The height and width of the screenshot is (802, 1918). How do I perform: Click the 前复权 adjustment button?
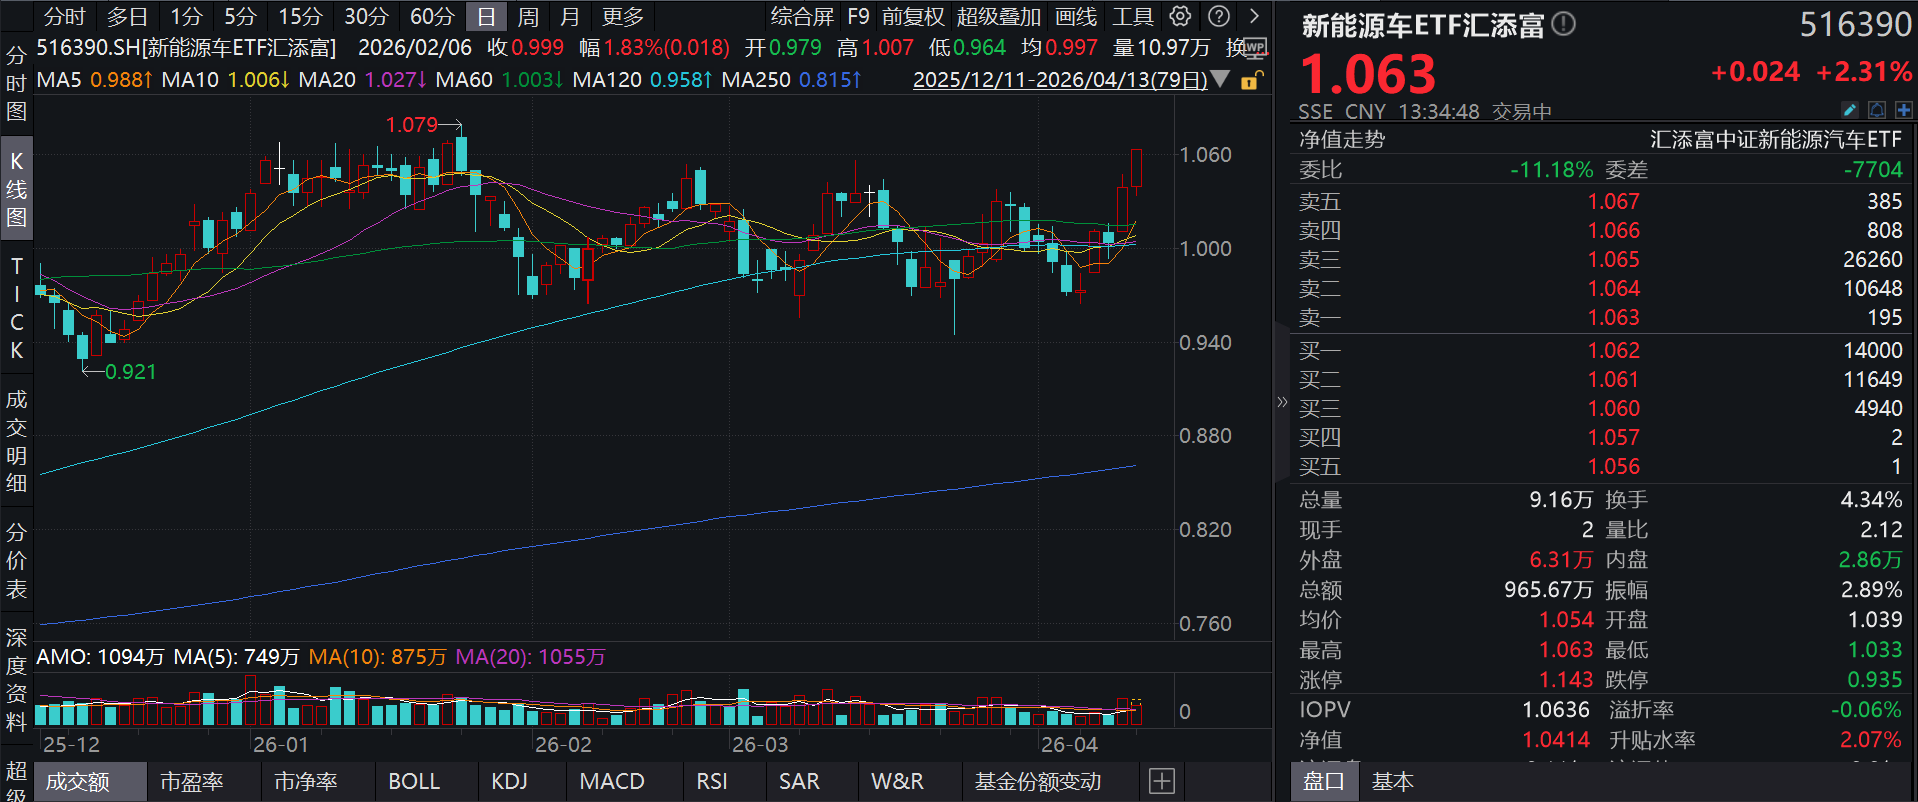pyautogui.click(x=912, y=16)
